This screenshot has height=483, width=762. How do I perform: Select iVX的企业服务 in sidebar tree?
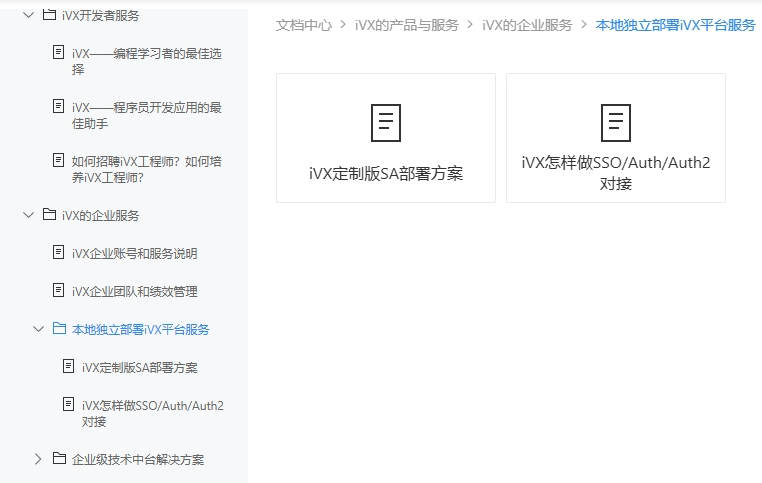coord(101,215)
